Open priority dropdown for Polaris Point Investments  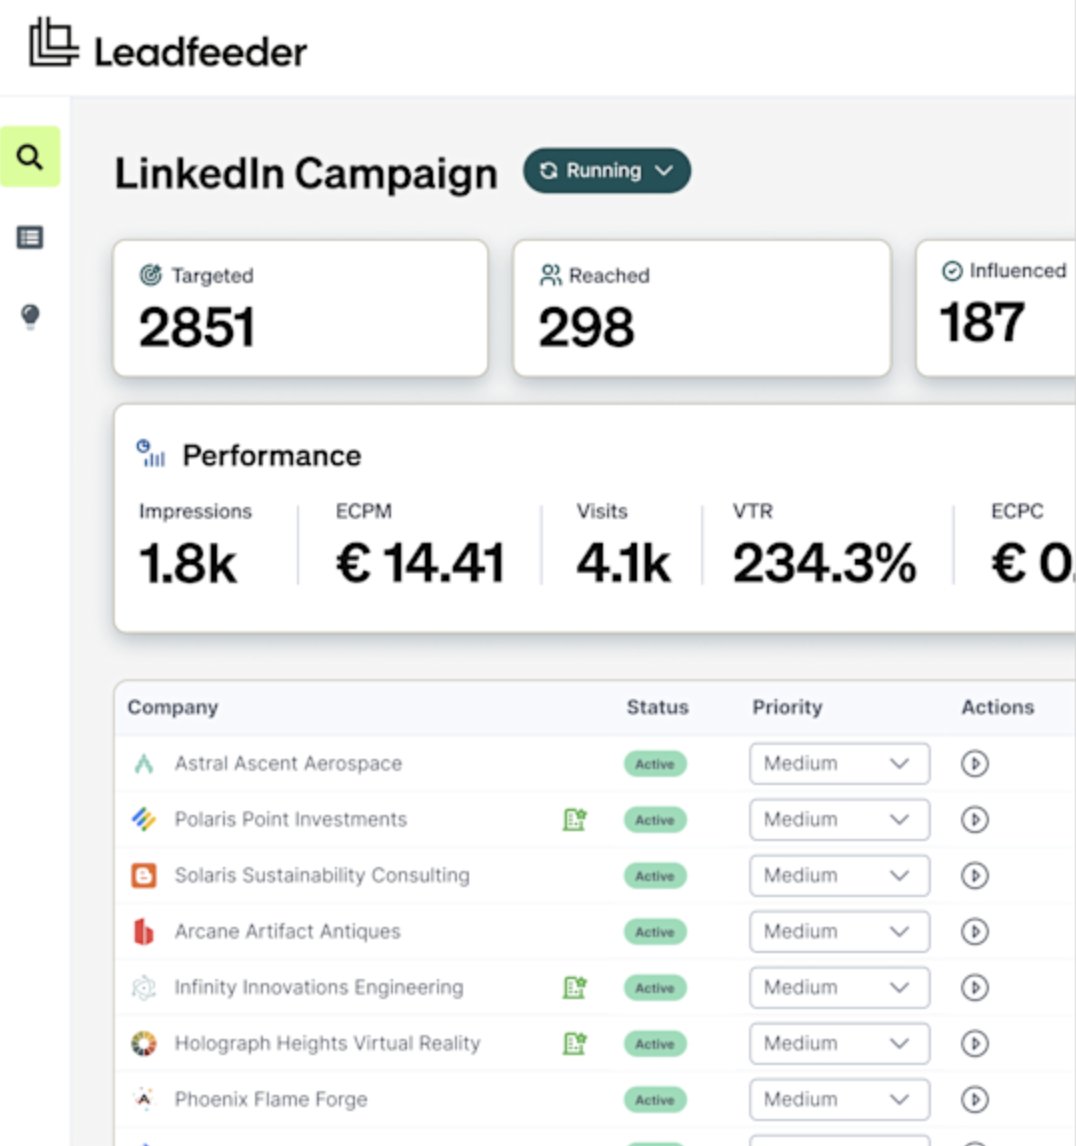point(839,819)
